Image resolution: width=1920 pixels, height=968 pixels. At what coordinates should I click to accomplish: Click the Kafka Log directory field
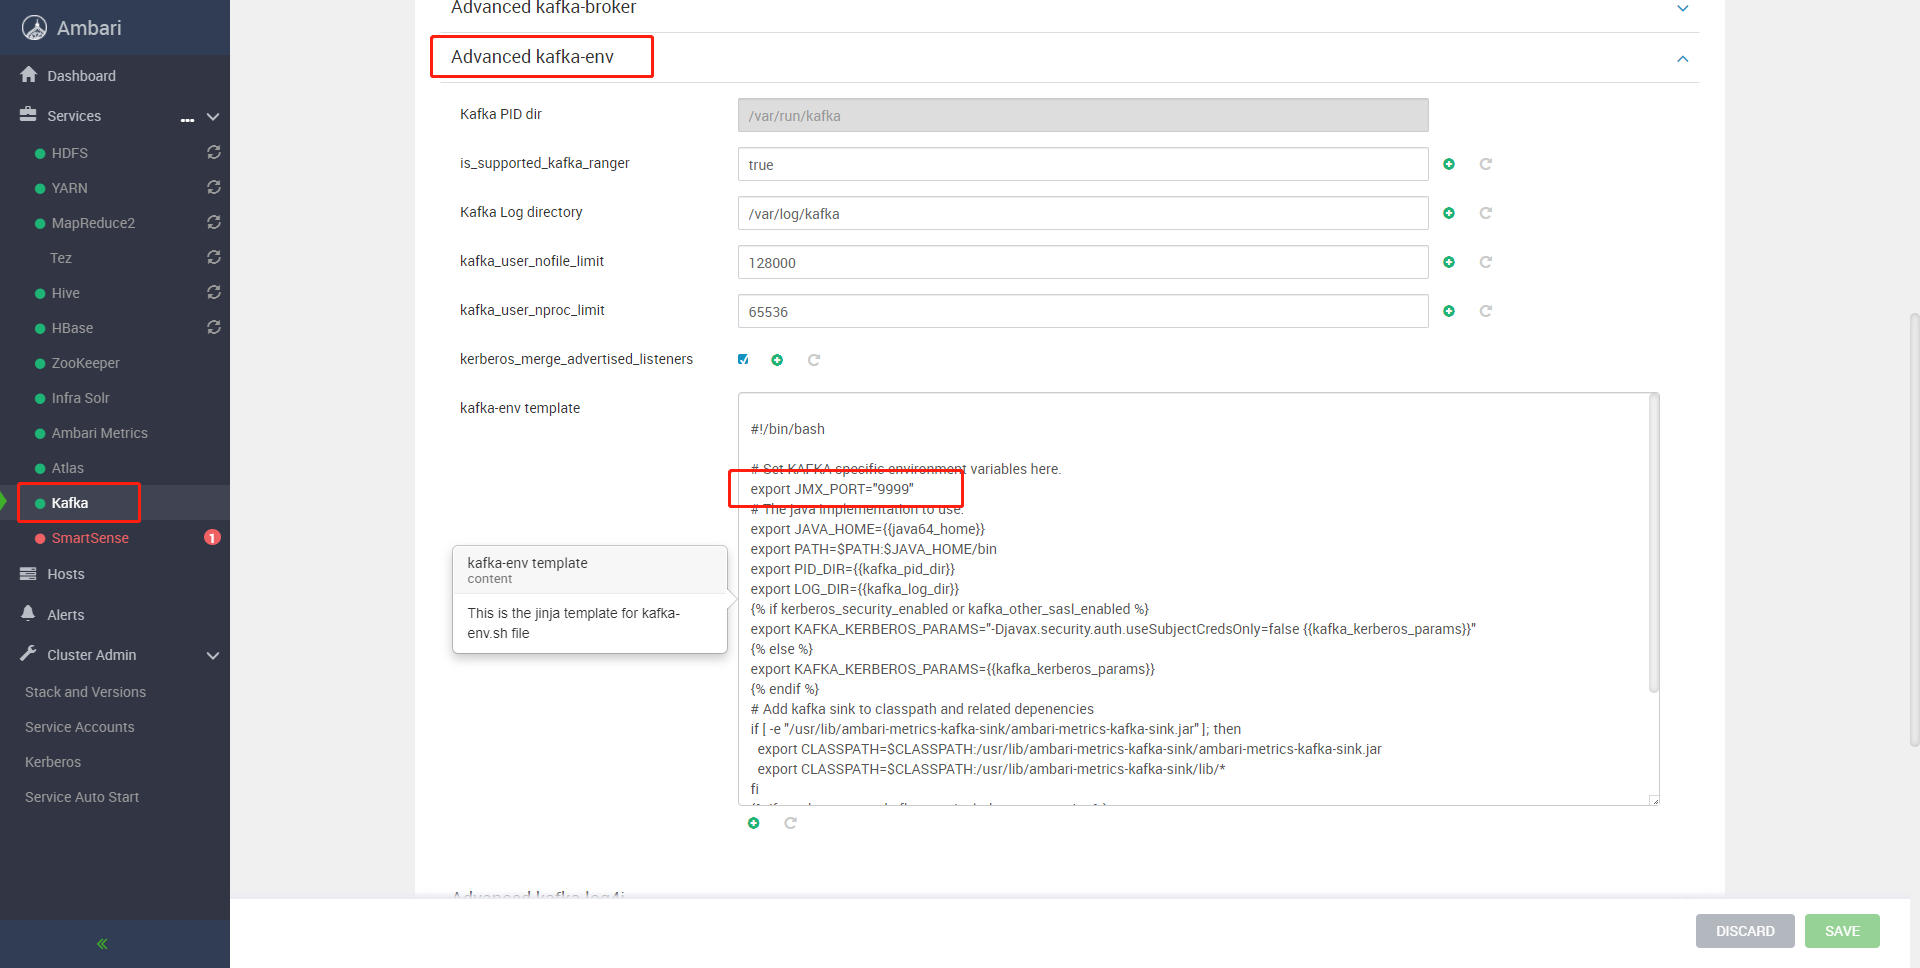pyautogui.click(x=1083, y=213)
